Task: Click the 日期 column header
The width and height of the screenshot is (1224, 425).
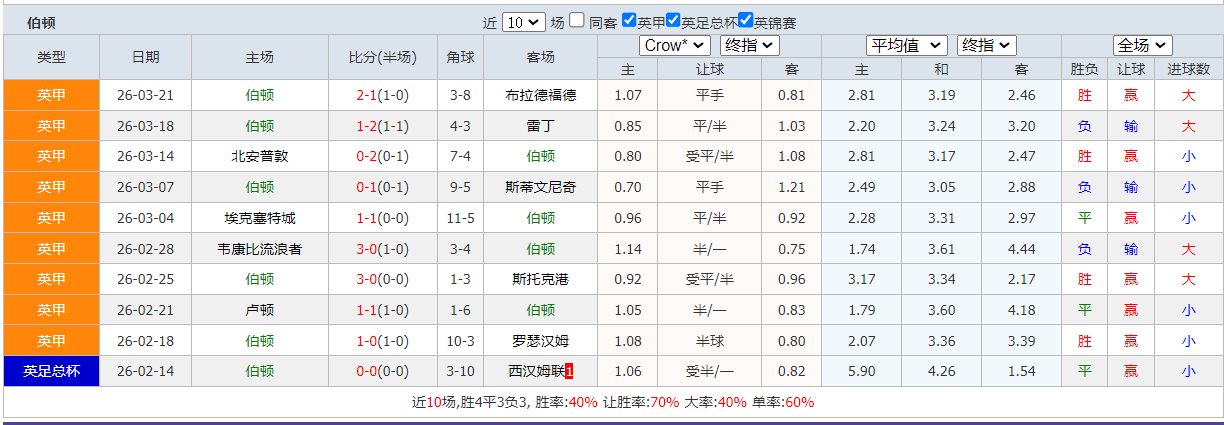Action: point(145,57)
